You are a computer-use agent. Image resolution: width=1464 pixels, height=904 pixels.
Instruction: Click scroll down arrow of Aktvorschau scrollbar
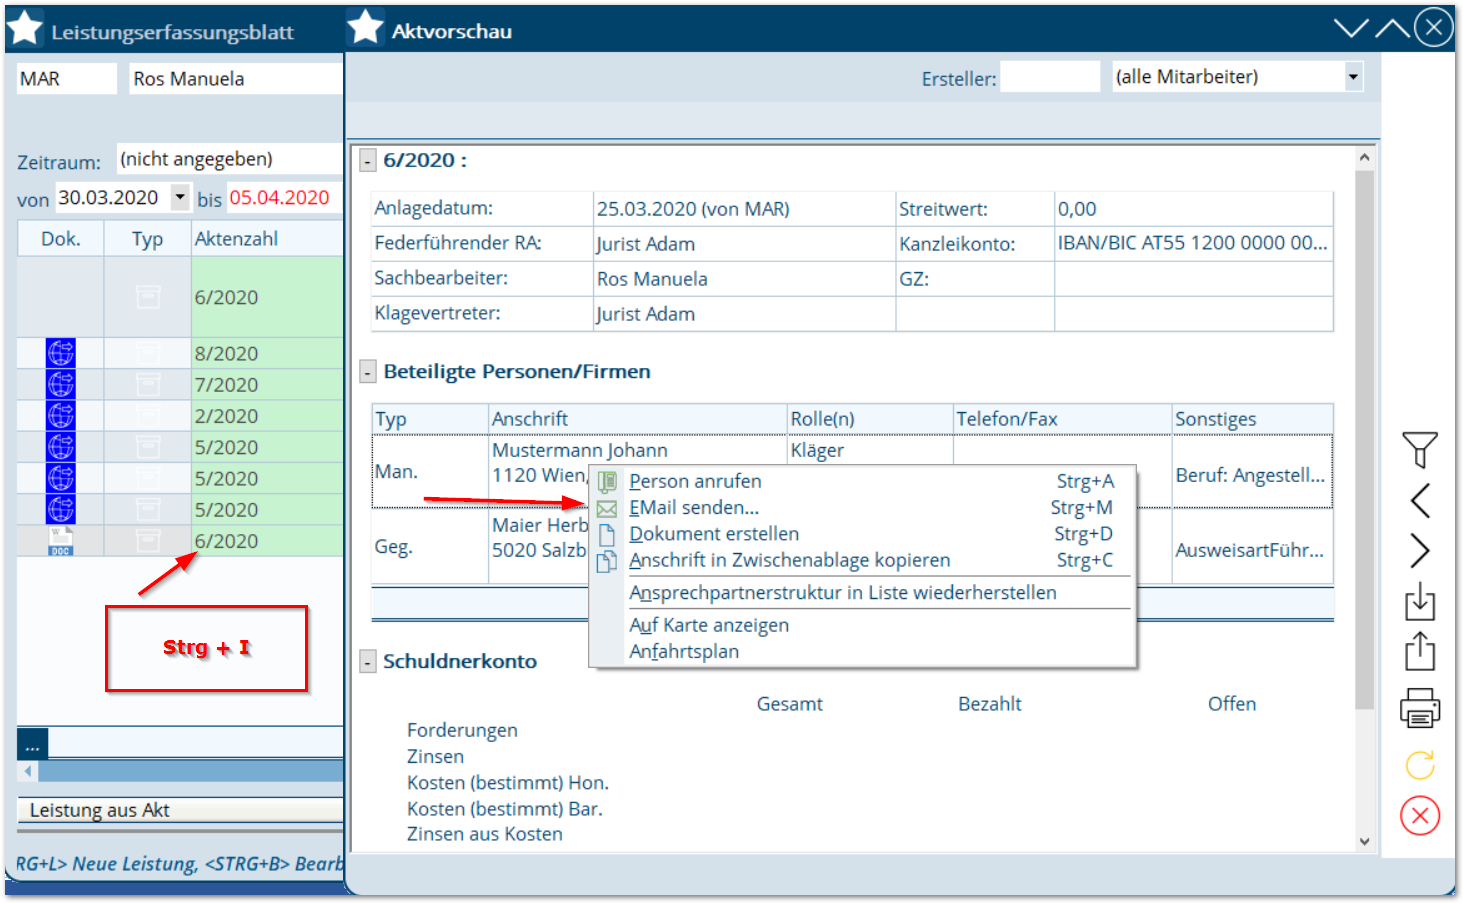click(1364, 842)
